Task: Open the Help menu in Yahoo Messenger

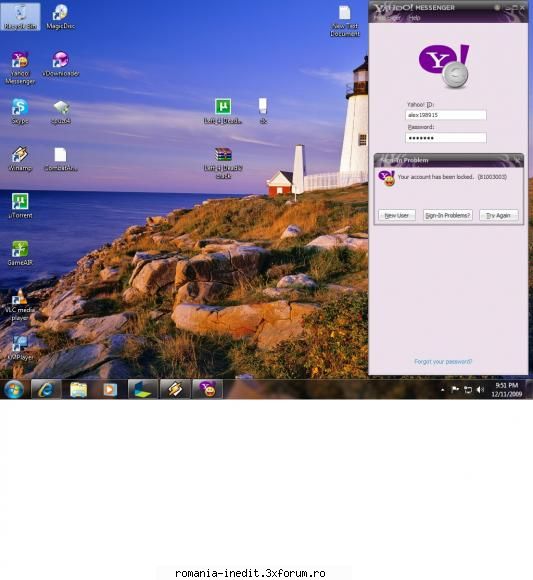Action: 414,18
